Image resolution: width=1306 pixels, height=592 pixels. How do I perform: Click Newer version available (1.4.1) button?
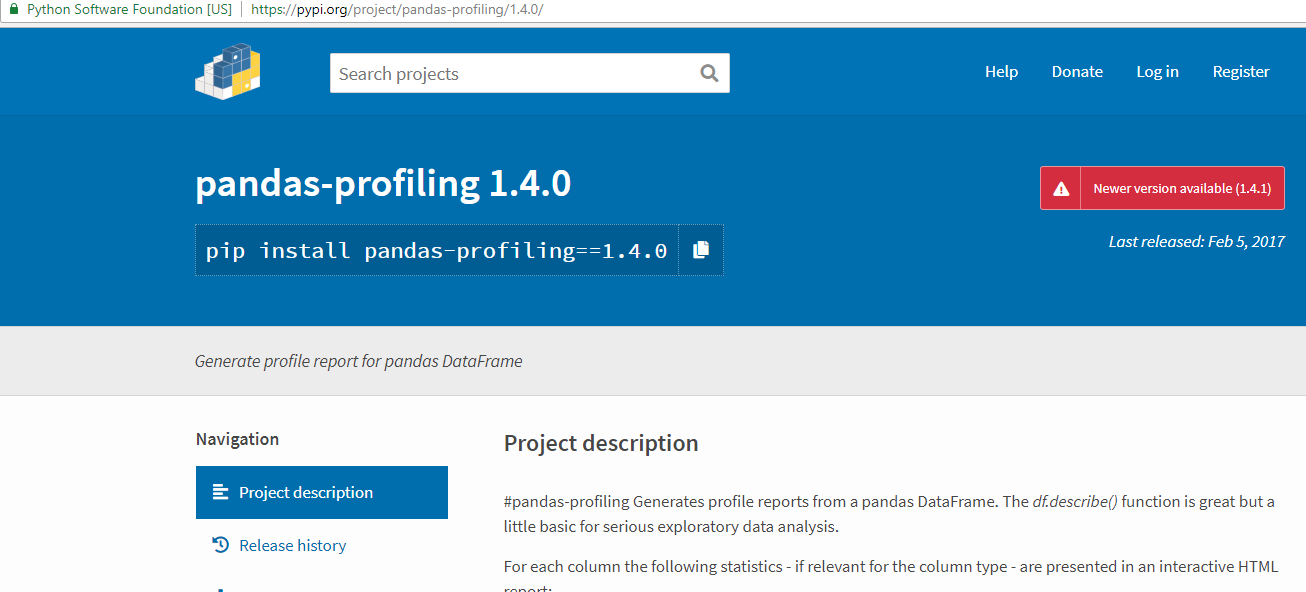(1162, 188)
